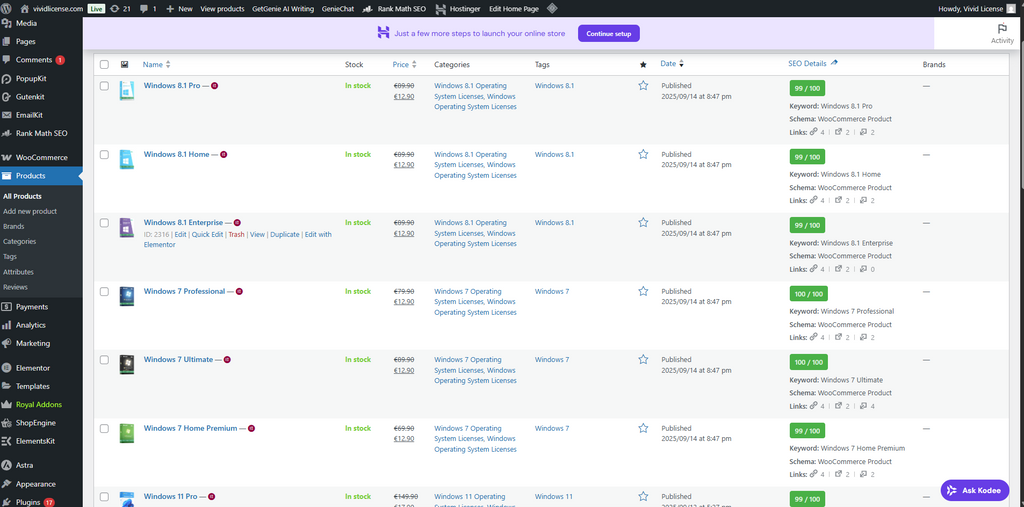Click the Live status badge
The image size is (1024, 507).
click(x=96, y=9)
